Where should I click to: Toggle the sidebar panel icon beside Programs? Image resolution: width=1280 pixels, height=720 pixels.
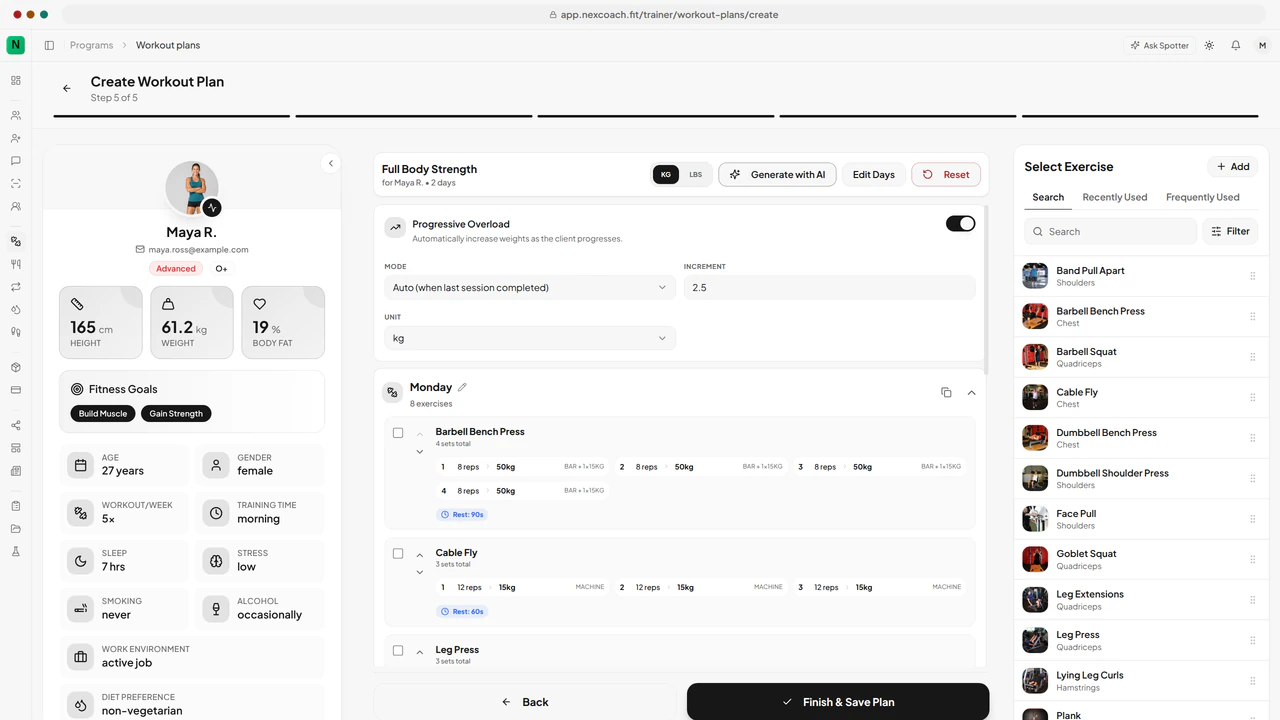point(49,45)
